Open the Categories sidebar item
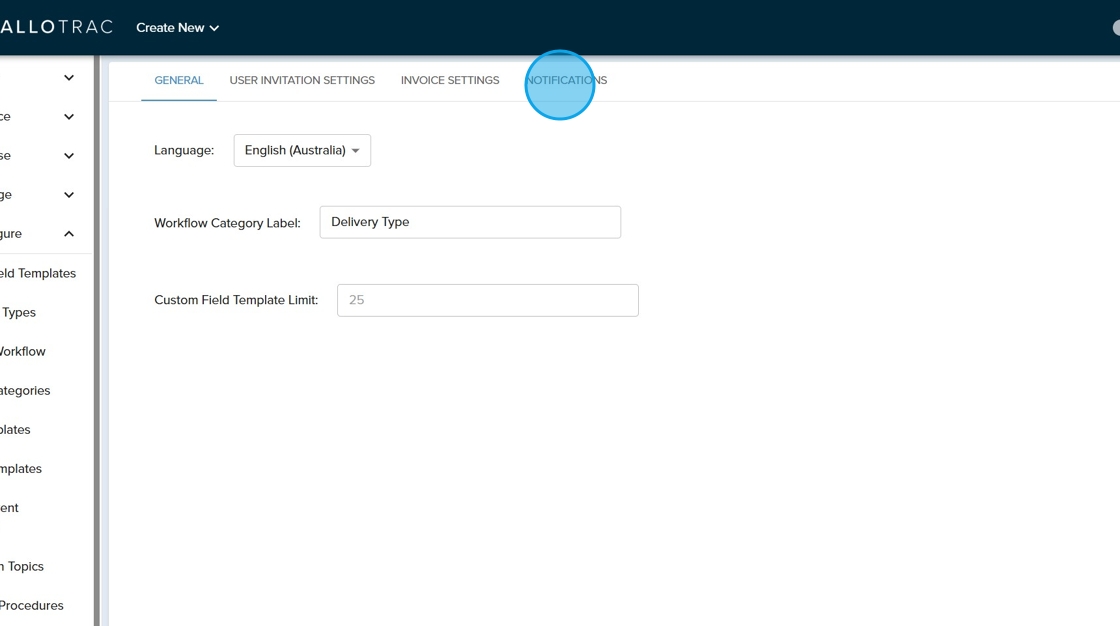The image size is (1120, 626). click(25, 390)
